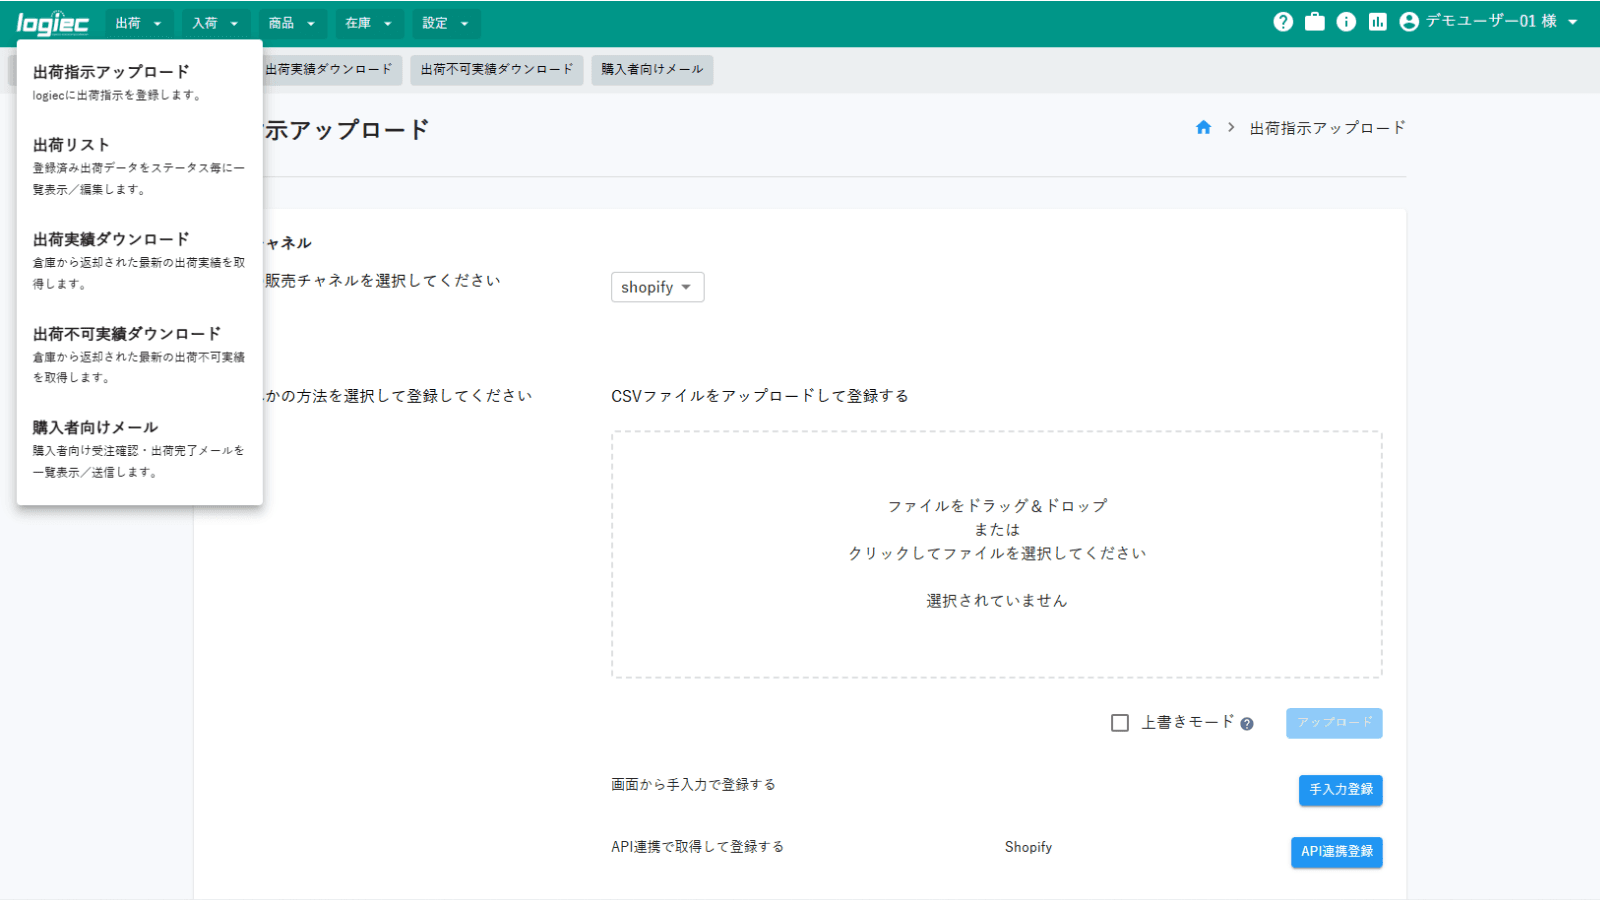Image resolution: width=1600 pixels, height=900 pixels.
Task: Click the logiec logo
Action: tap(53, 22)
